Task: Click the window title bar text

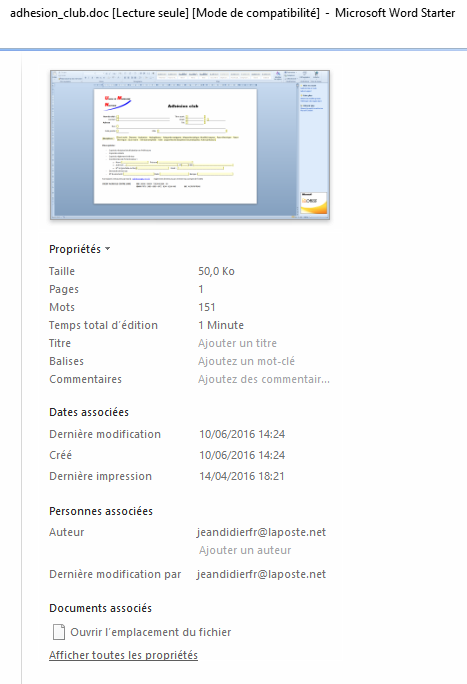Action: click(232, 13)
